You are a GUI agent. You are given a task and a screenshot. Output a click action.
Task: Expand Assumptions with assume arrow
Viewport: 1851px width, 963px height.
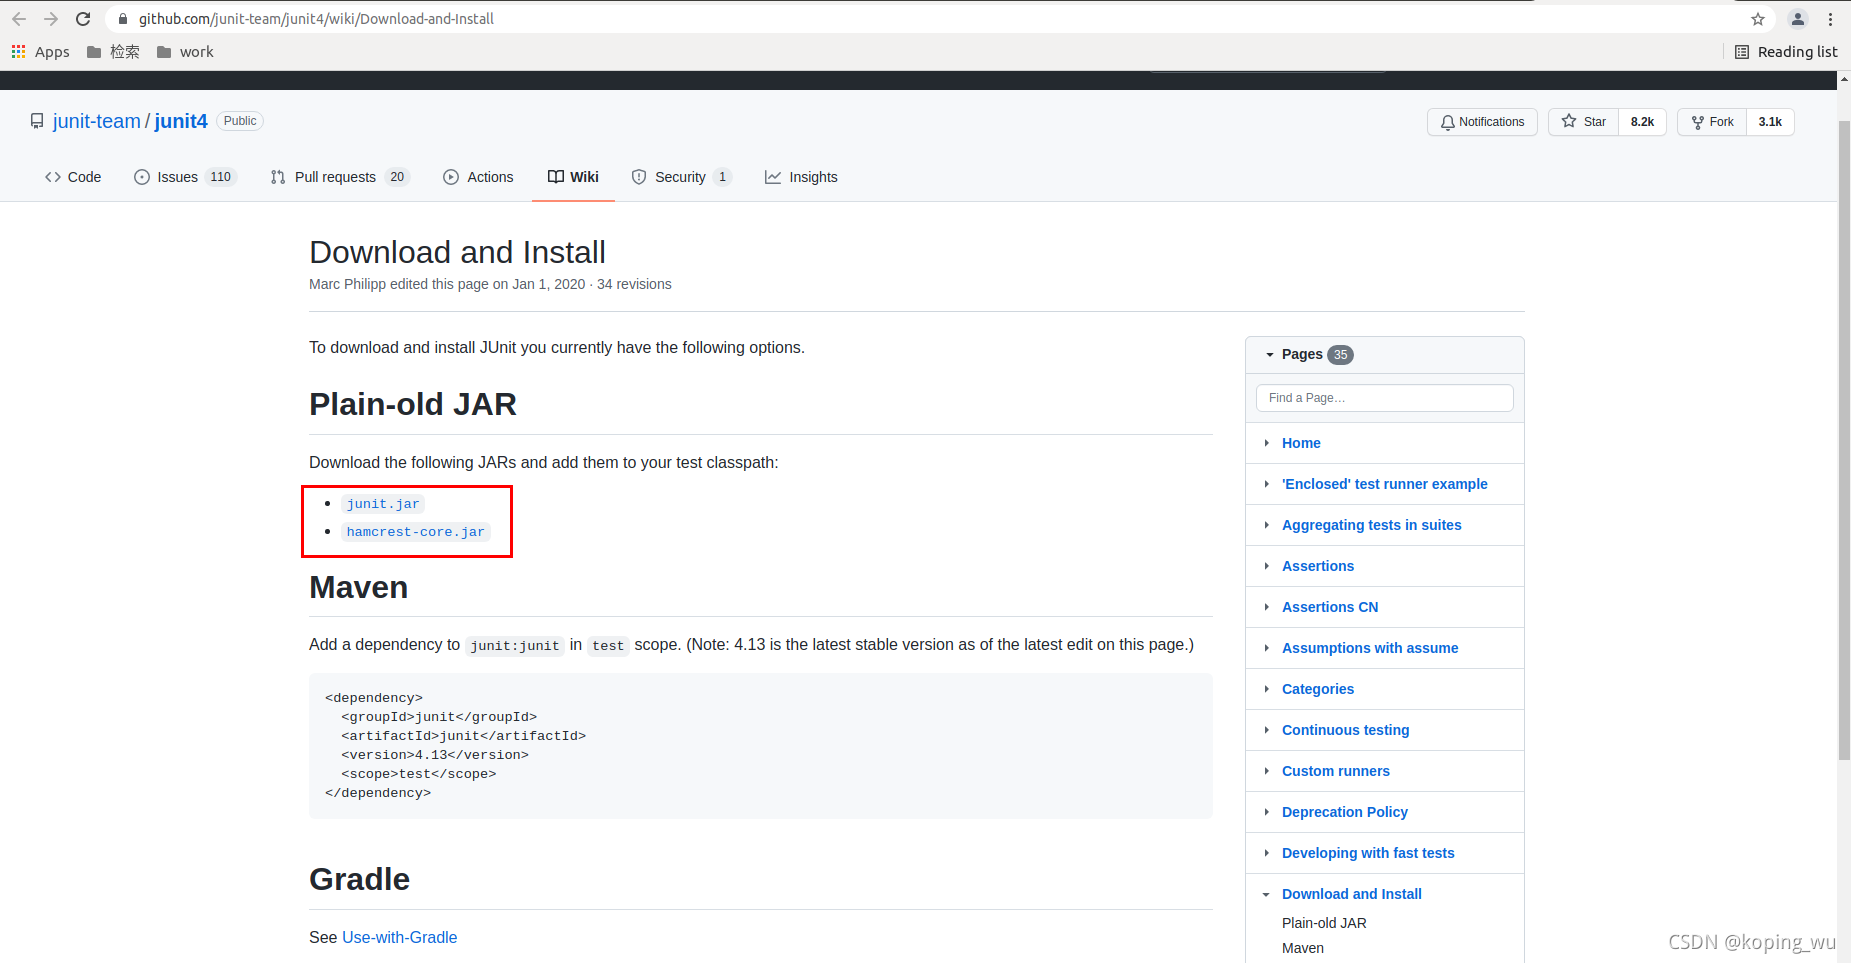(x=1266, y=648)
